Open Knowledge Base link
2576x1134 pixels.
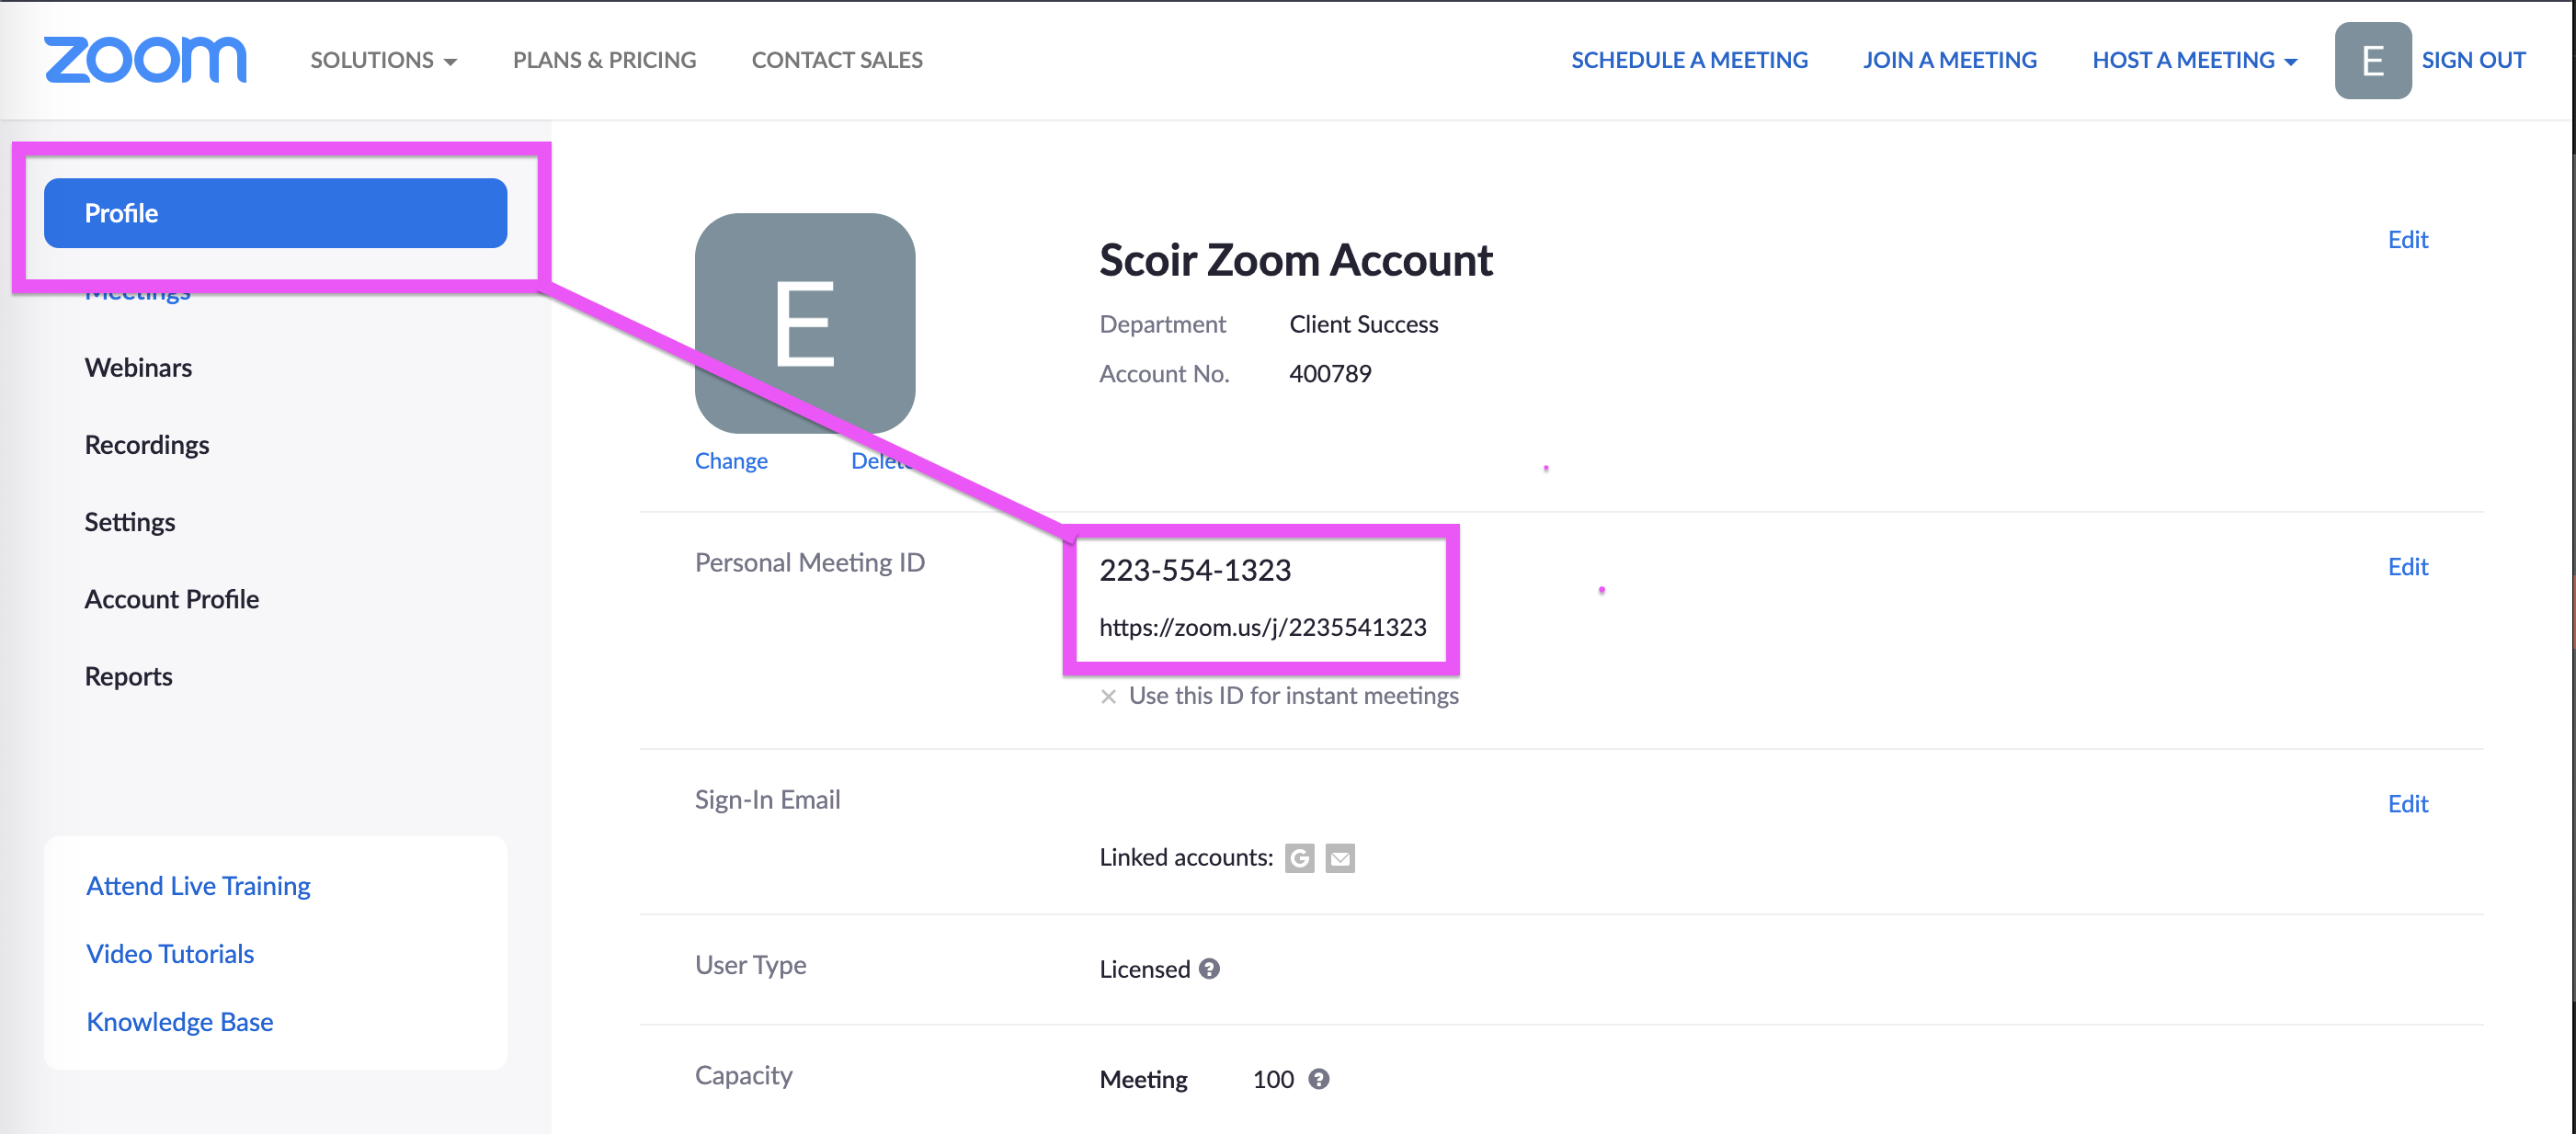coord(180,1022)
